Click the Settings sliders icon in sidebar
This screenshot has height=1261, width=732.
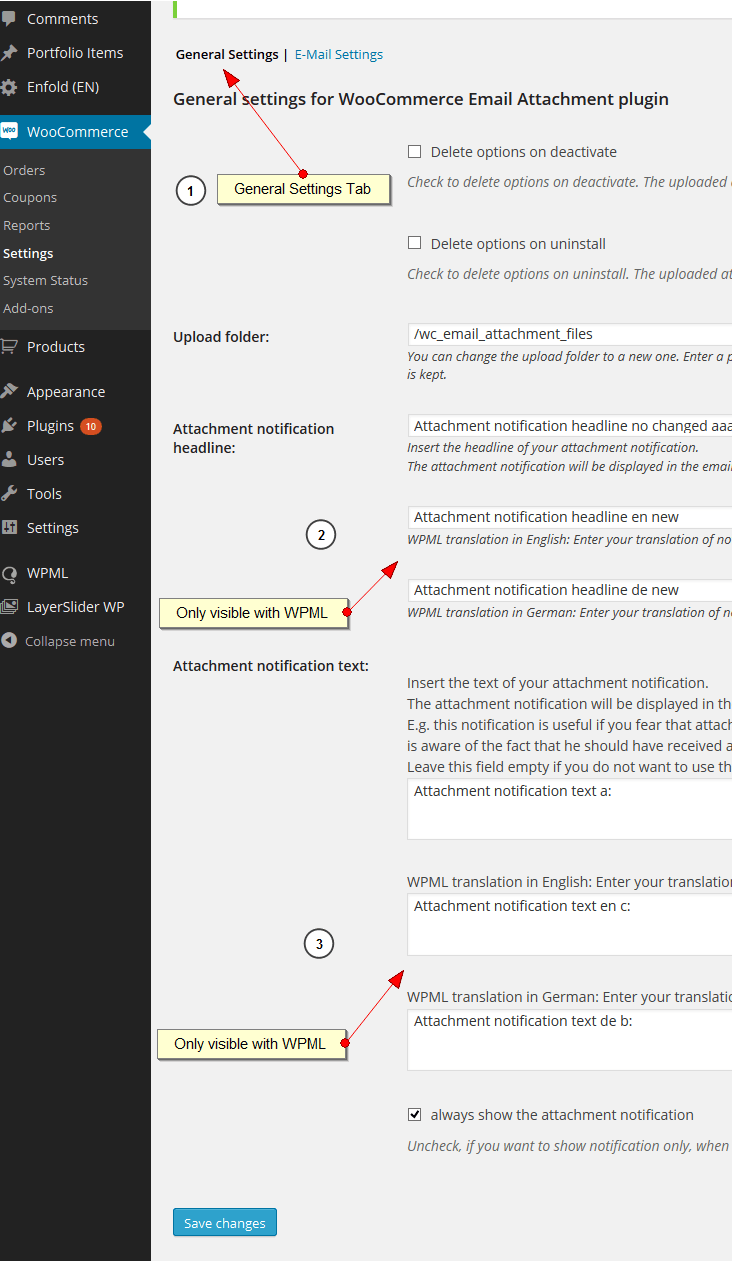[9, 528]
